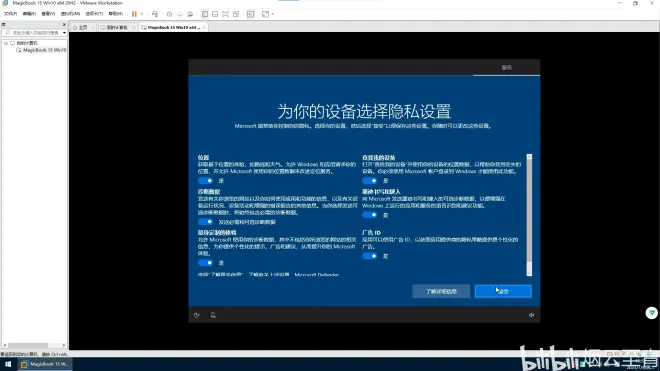The height and width of the screenshot is (371, 660).
Task: Click the library horizontal scrollbar right arrow
Action: (x=64, y=345)
